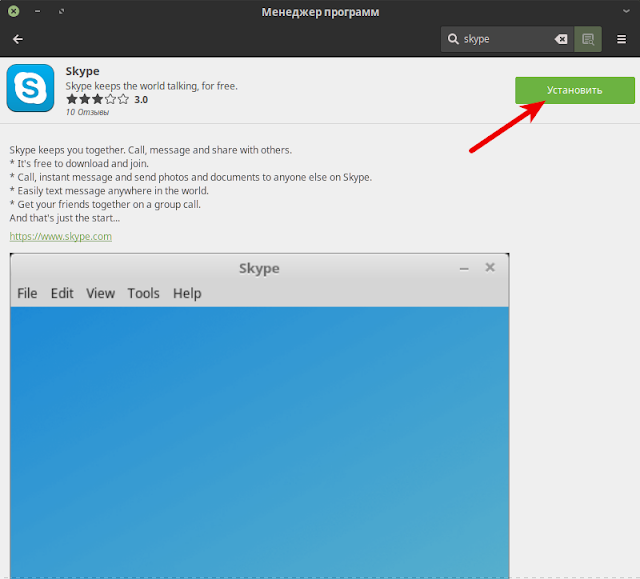Click 'And that's just the start...' line
Screen dimensions: 640x579
tap(65, 218)
